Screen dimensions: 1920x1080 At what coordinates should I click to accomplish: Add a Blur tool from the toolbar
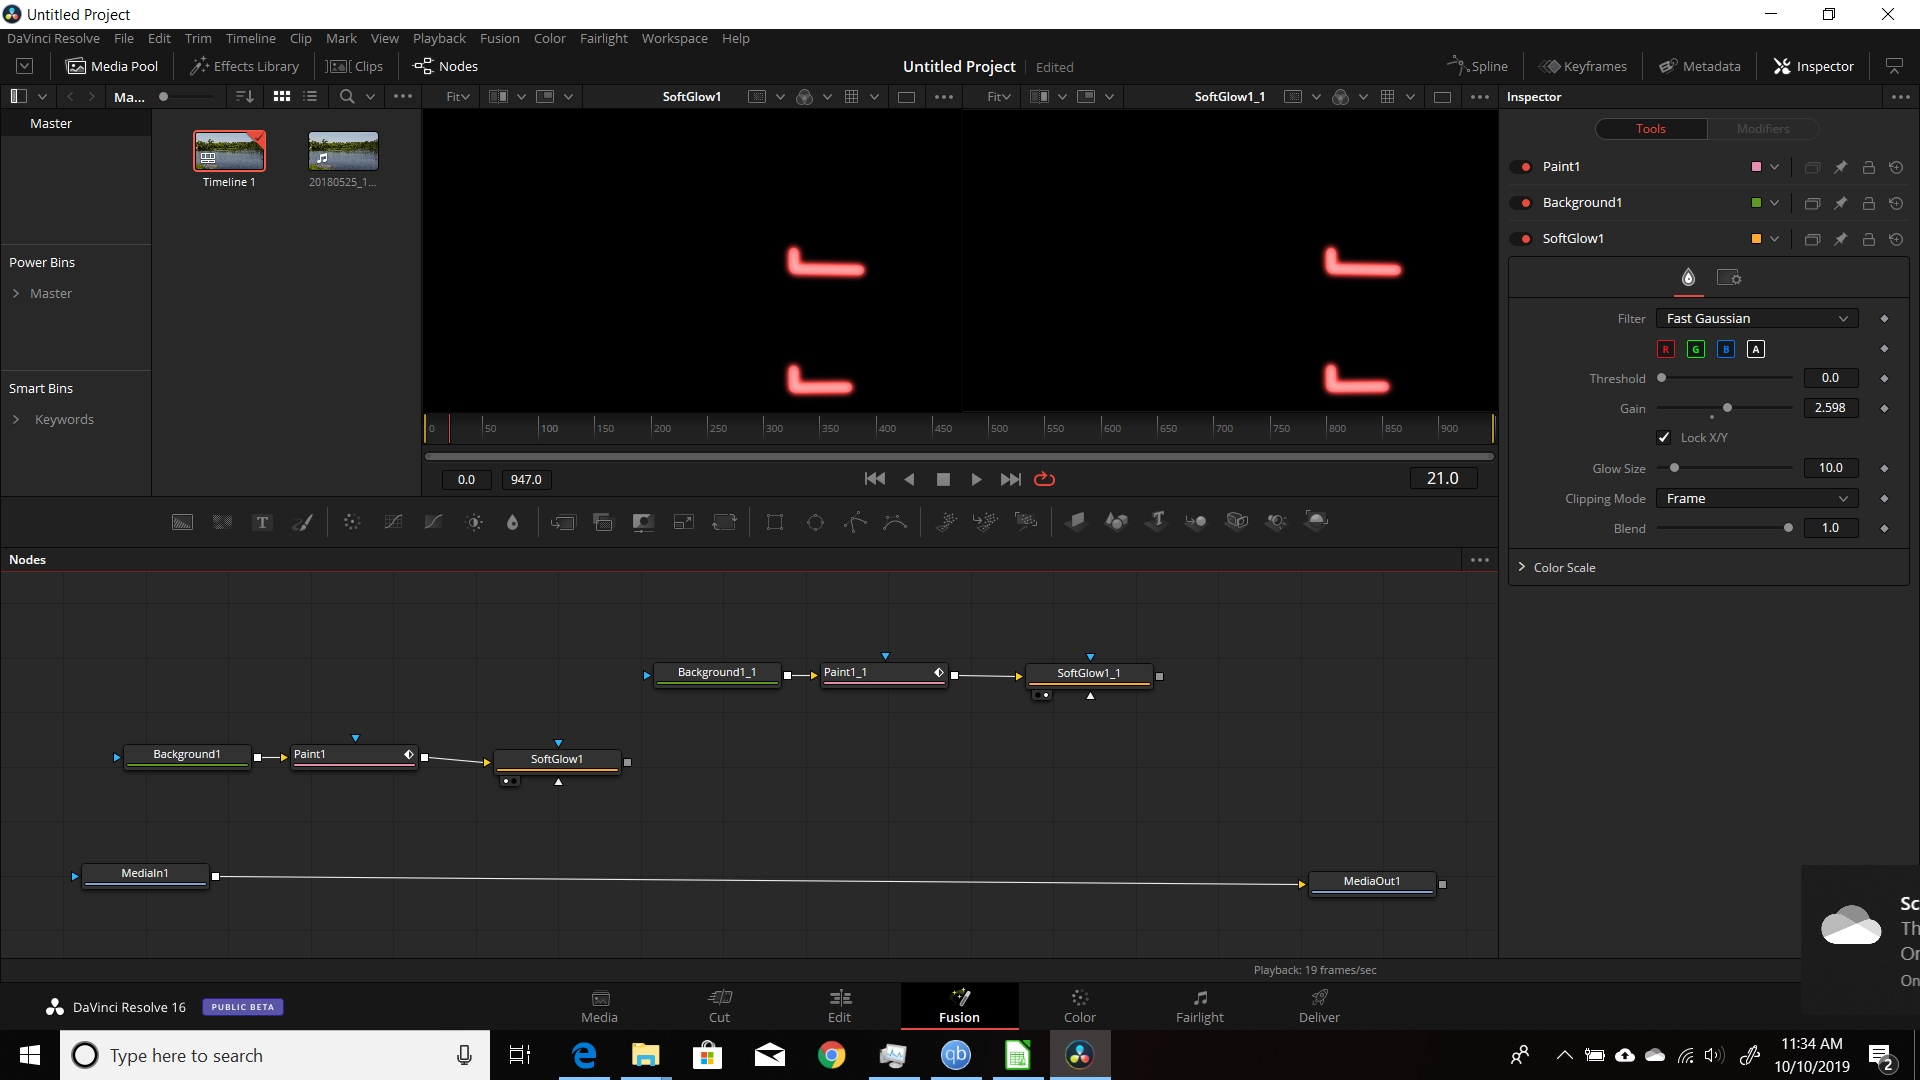point(513,522)
